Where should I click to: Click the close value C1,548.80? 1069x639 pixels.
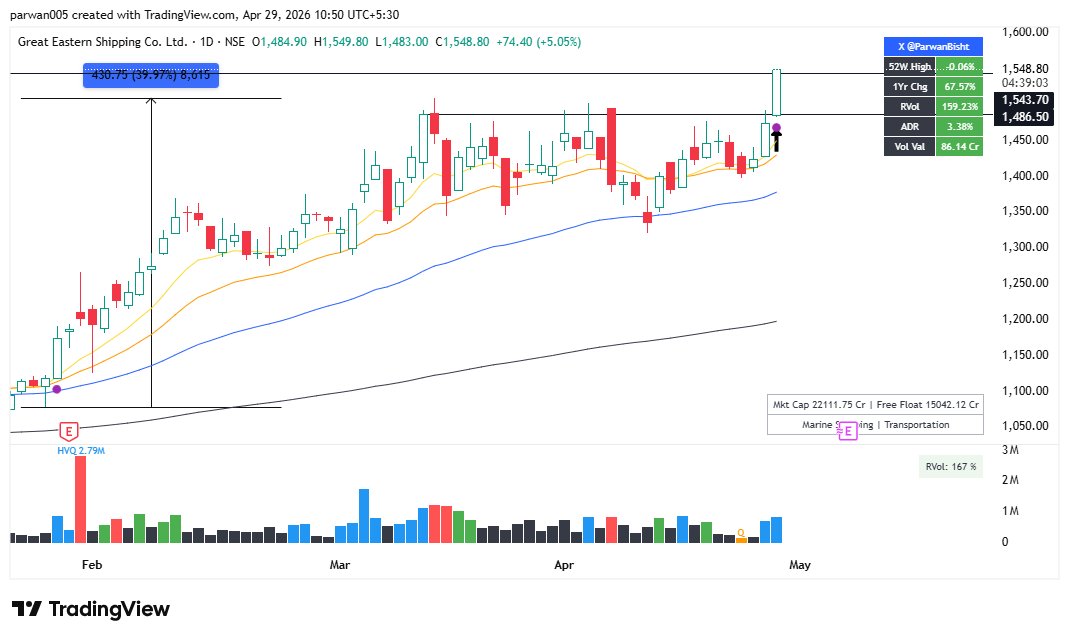462,42
